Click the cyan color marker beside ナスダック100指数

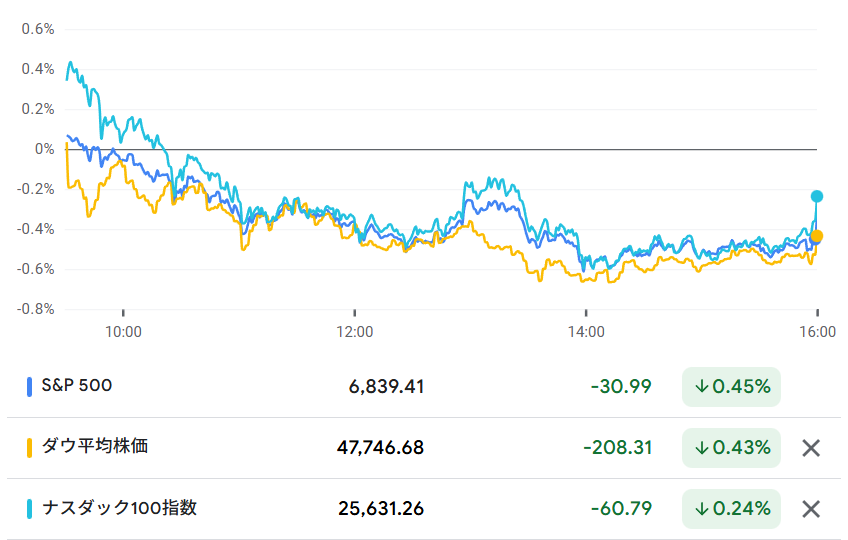click(29, 508)
